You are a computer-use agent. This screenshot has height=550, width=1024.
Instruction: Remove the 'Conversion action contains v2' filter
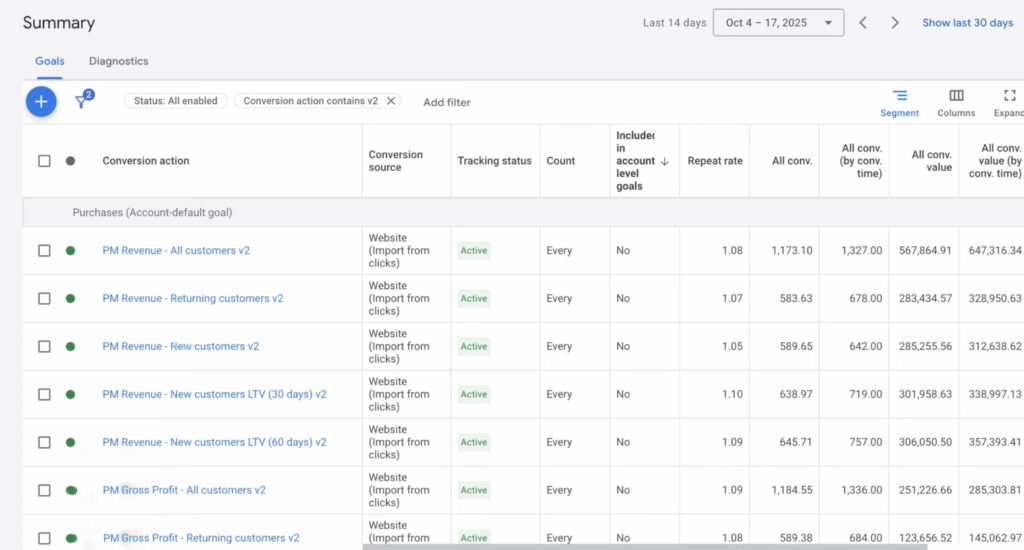coord(391,101)
